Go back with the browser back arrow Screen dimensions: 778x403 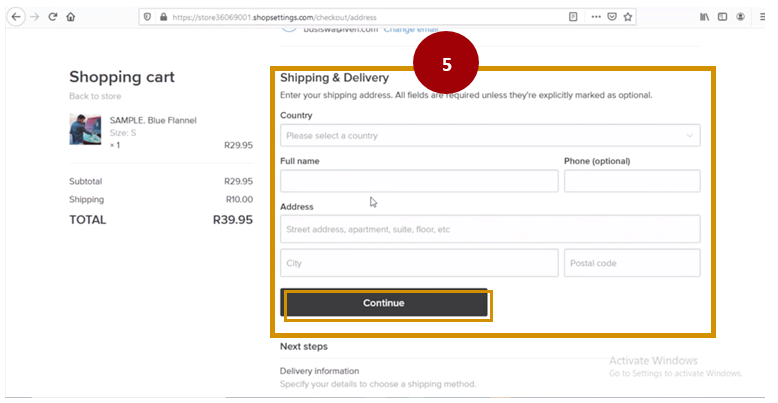coord(16,17)
